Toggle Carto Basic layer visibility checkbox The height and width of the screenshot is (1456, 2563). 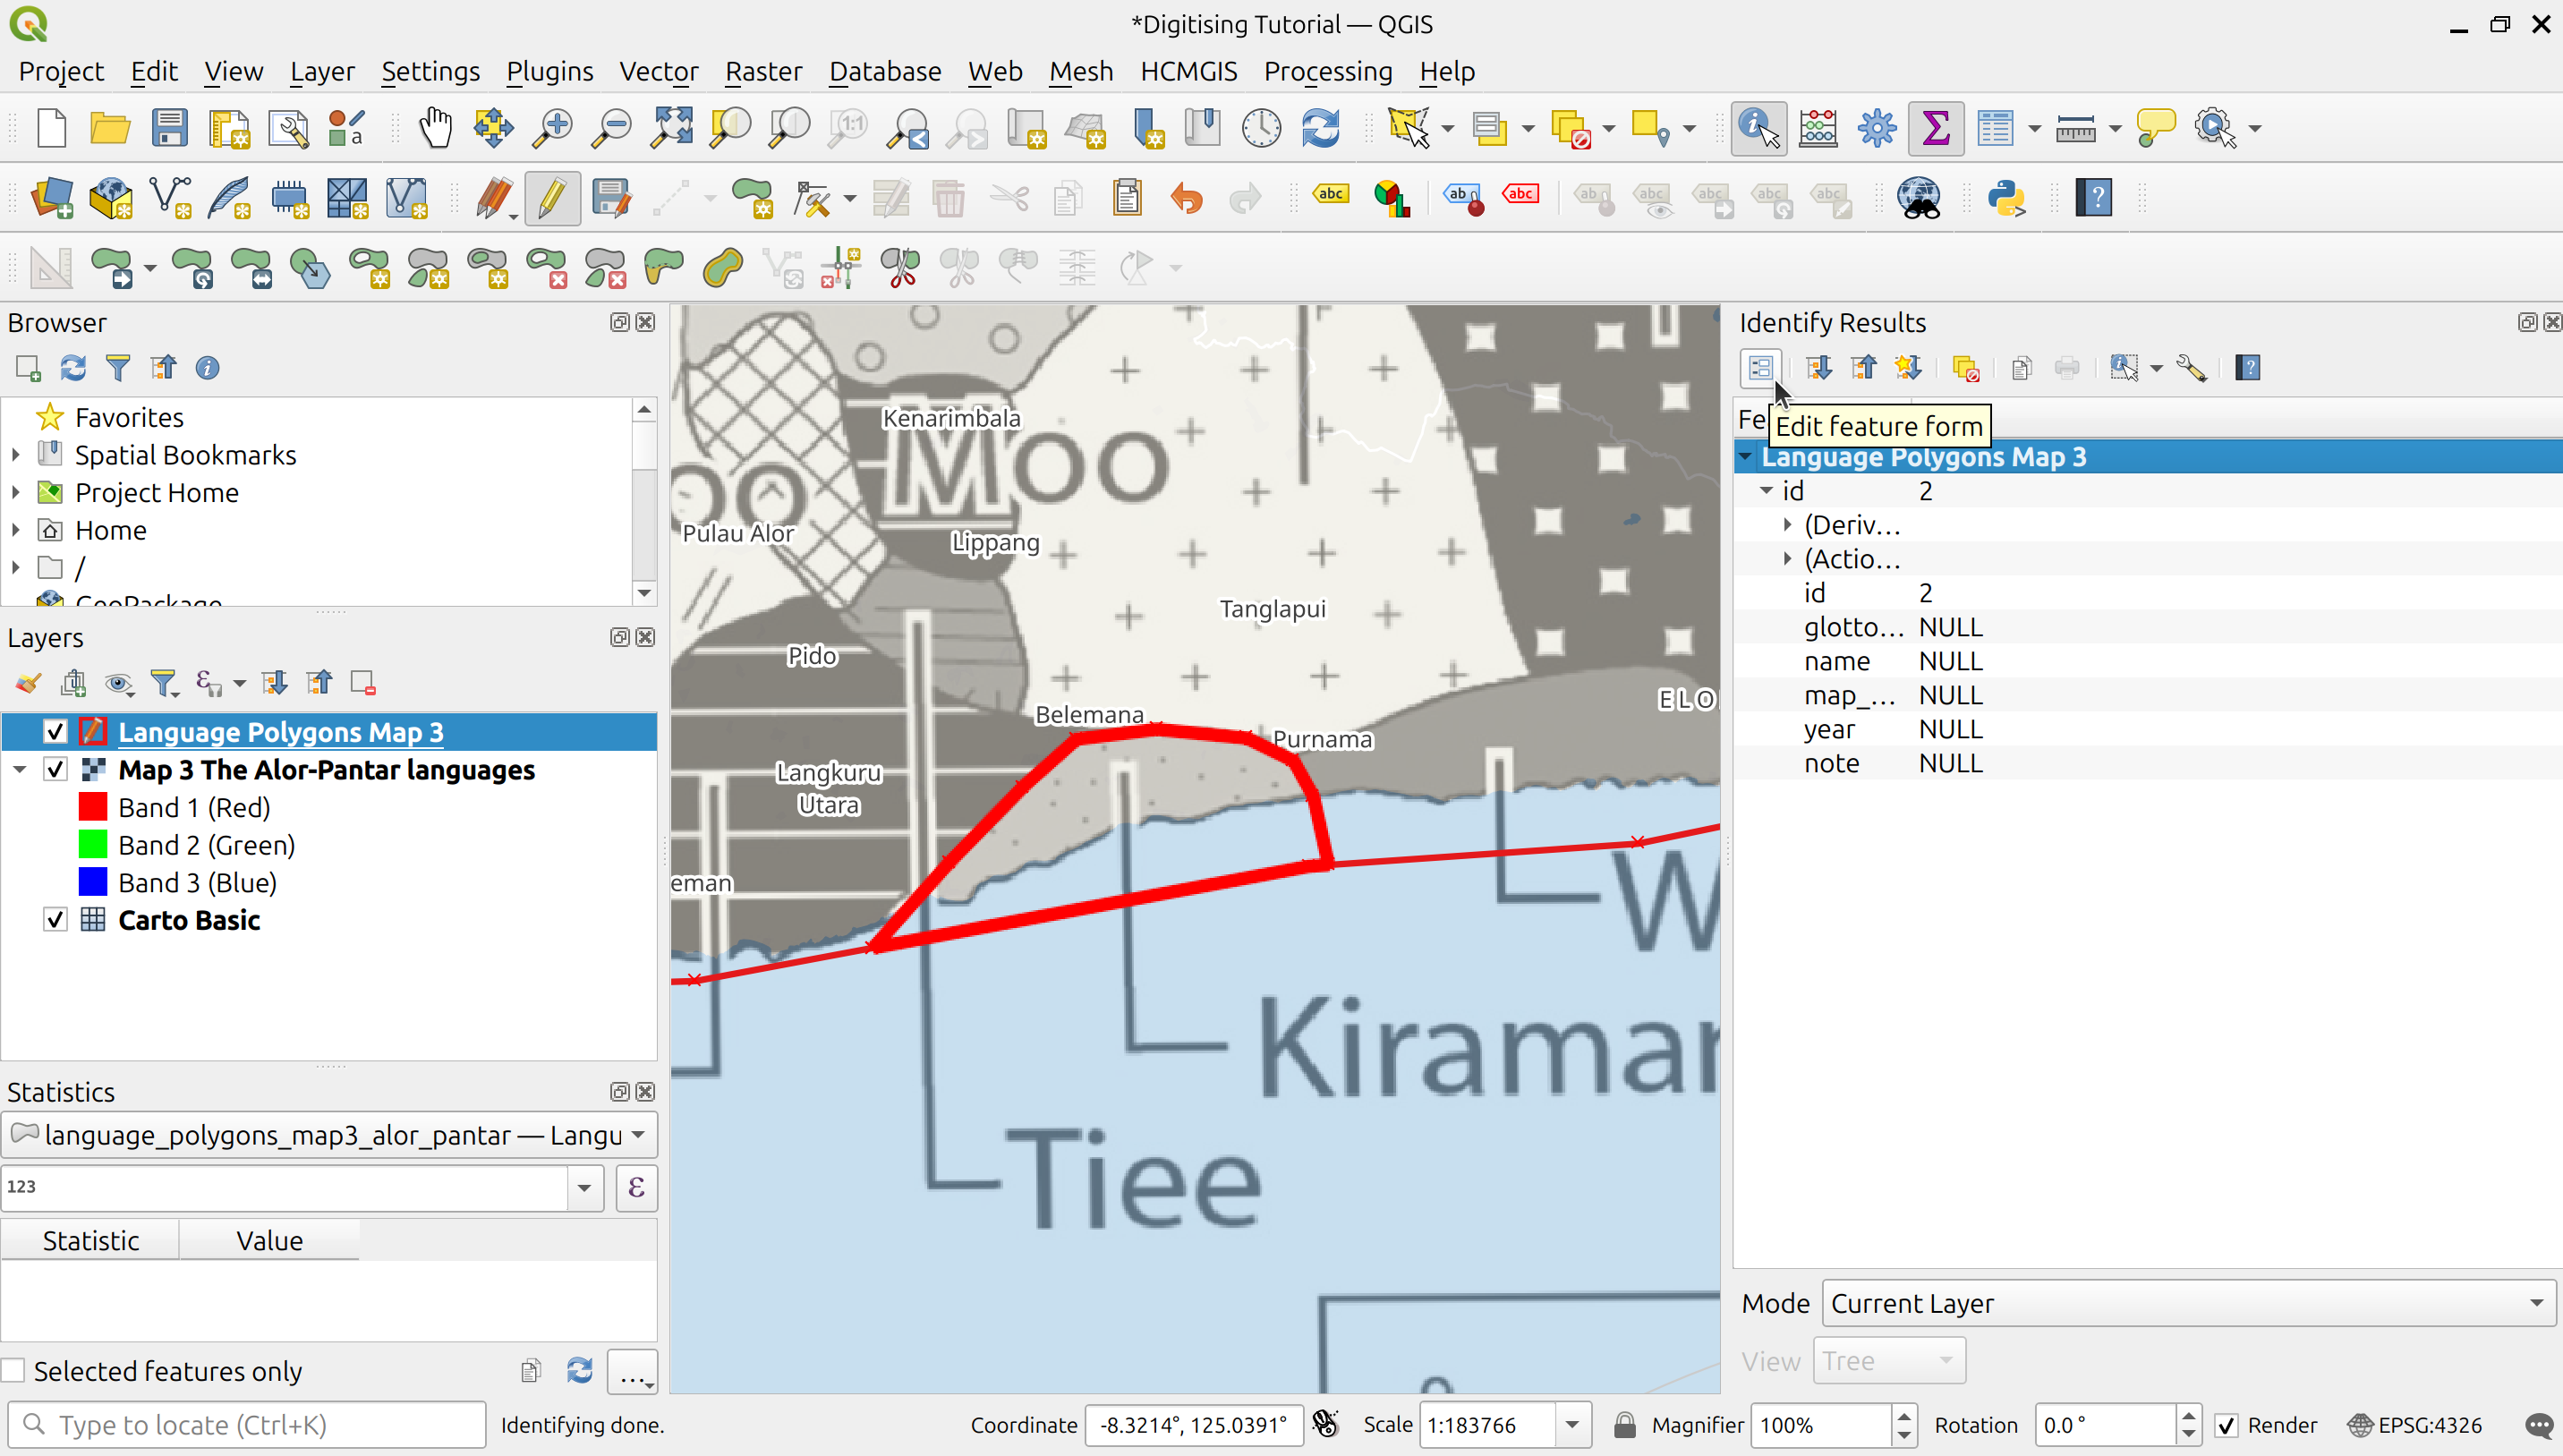tap(55, 920)
